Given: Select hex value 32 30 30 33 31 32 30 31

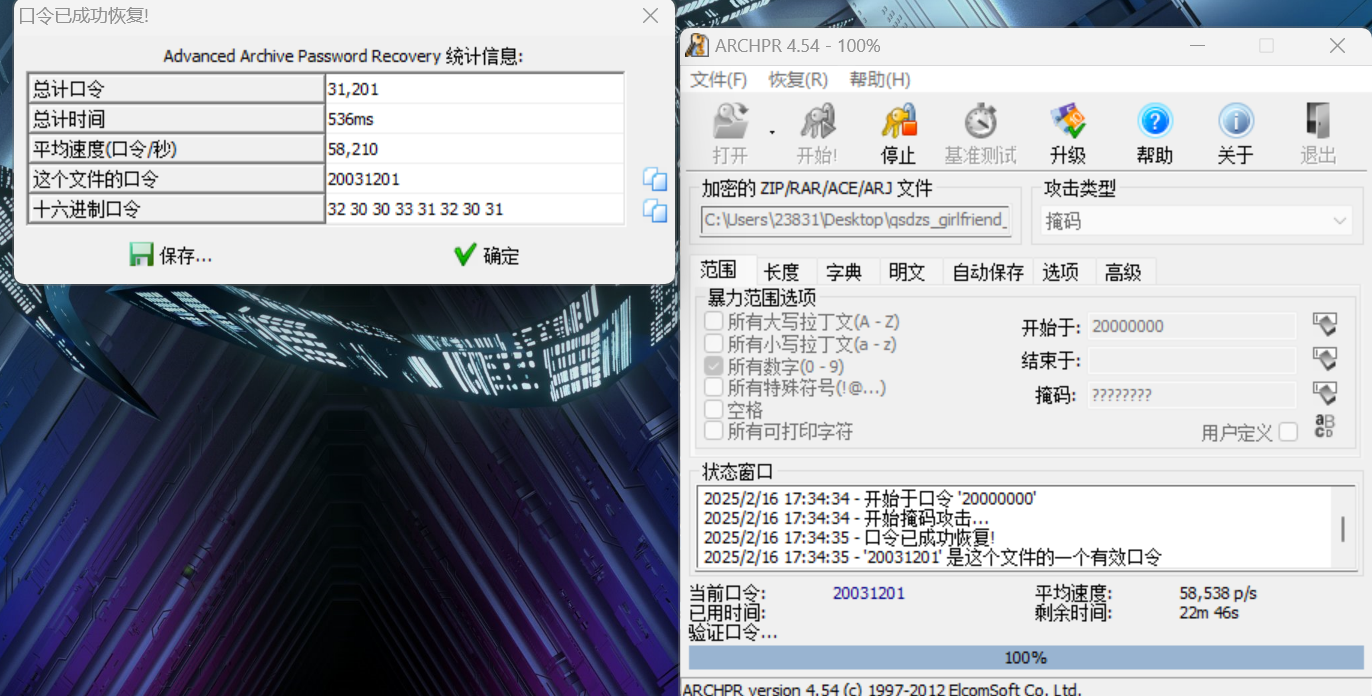Looking at the screenshot, I should click(x=475, y=209).
